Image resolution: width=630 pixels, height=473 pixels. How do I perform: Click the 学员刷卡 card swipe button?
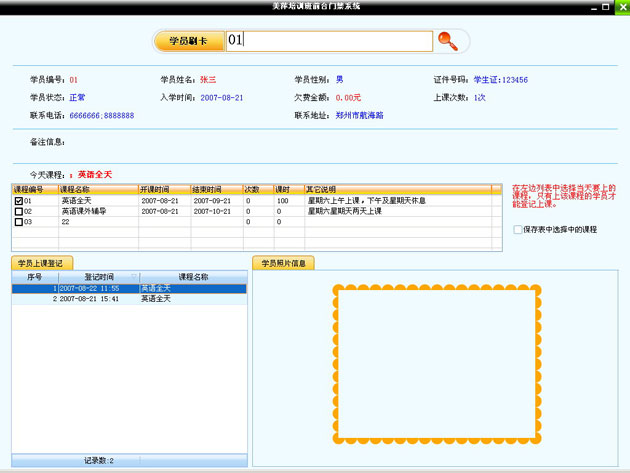[x=189, y=41]
